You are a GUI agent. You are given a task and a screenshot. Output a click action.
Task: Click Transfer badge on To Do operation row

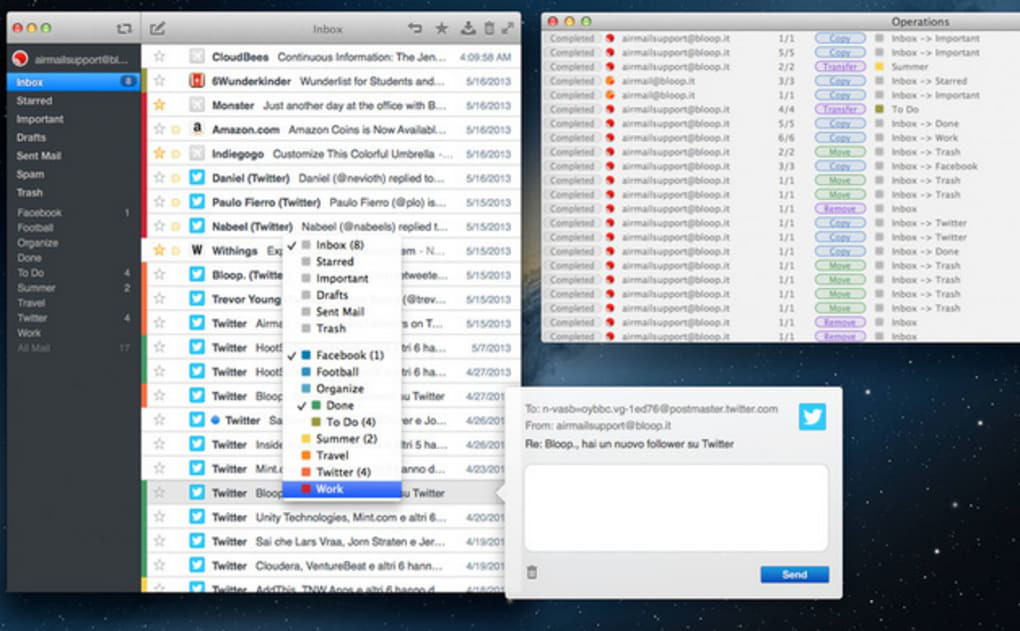840,109
